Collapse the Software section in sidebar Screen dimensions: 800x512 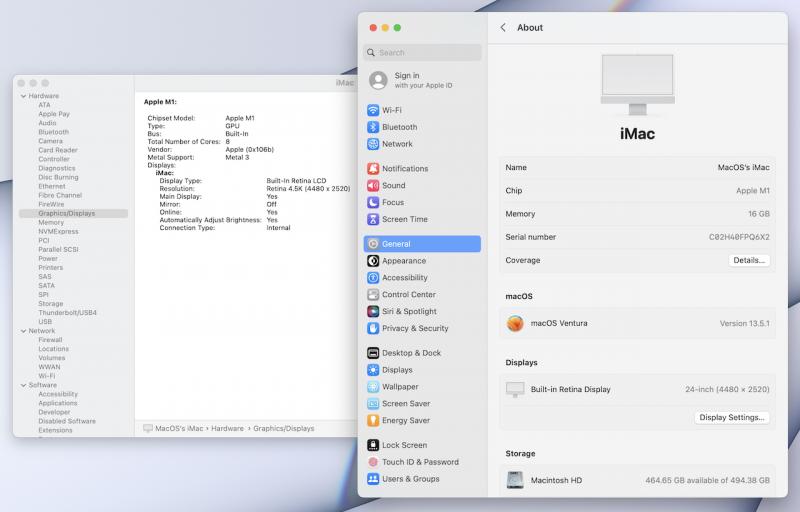23,385
